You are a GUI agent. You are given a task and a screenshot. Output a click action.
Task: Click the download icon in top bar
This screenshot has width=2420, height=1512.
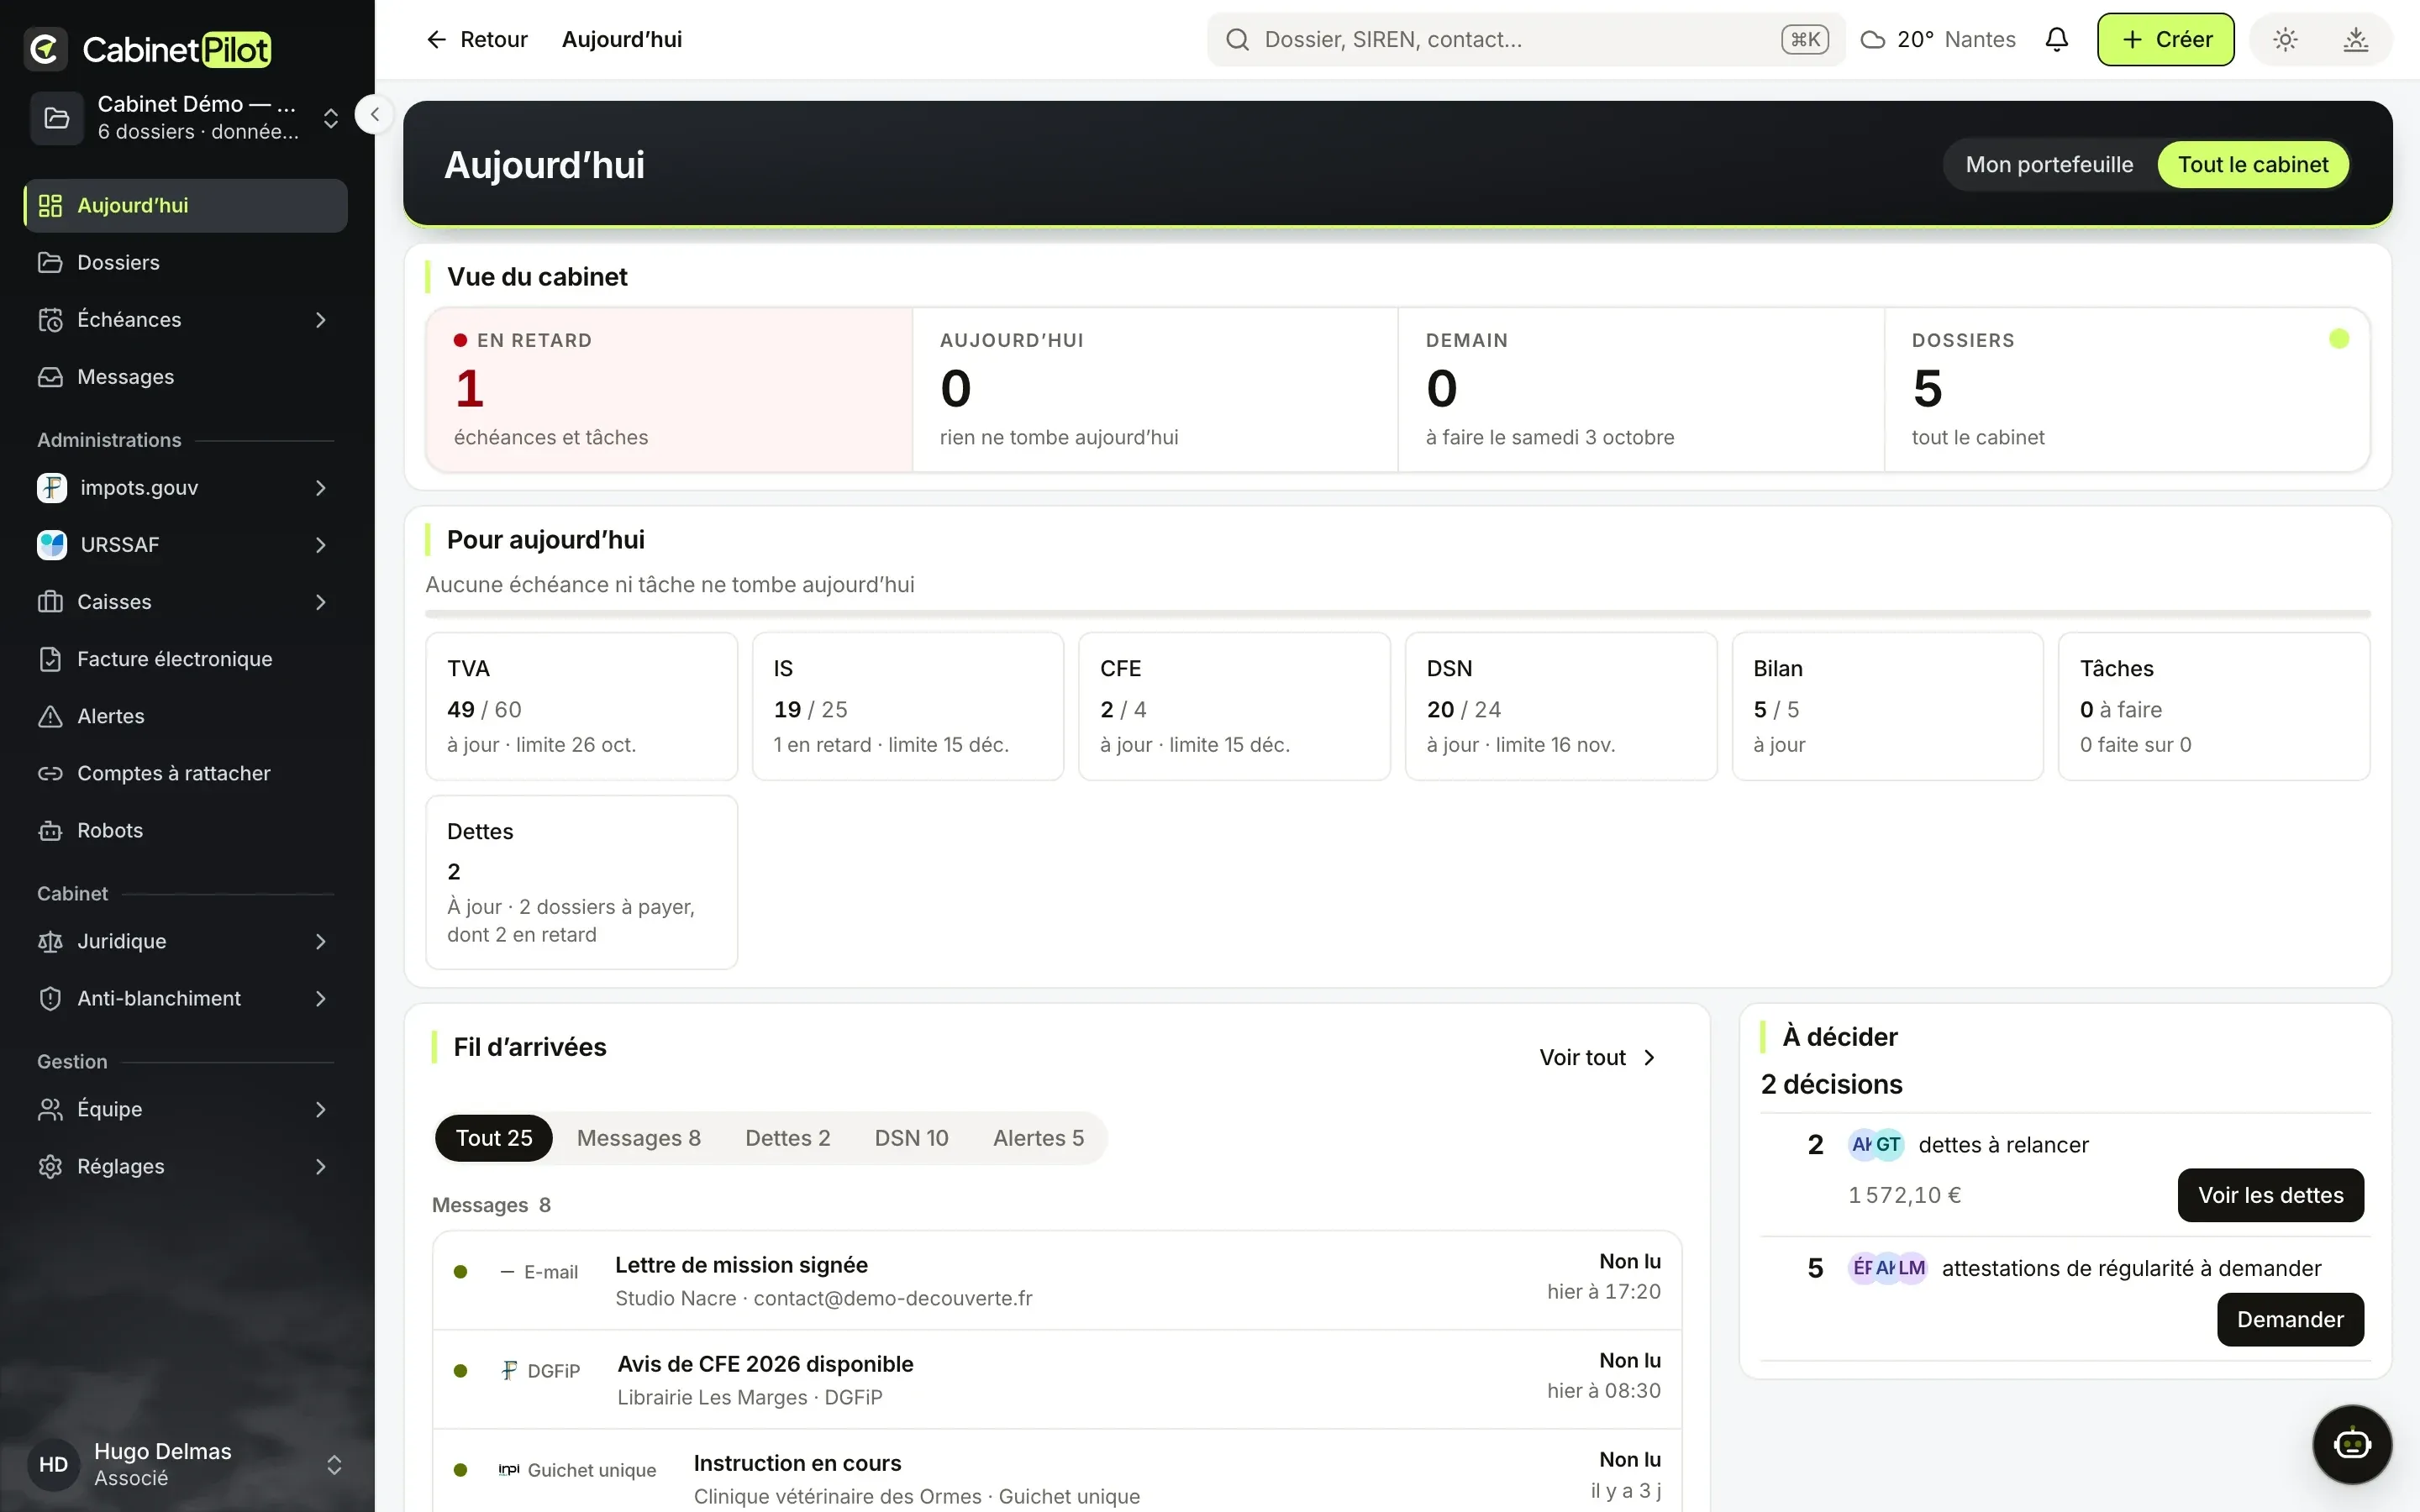(x=2356, y=39)
